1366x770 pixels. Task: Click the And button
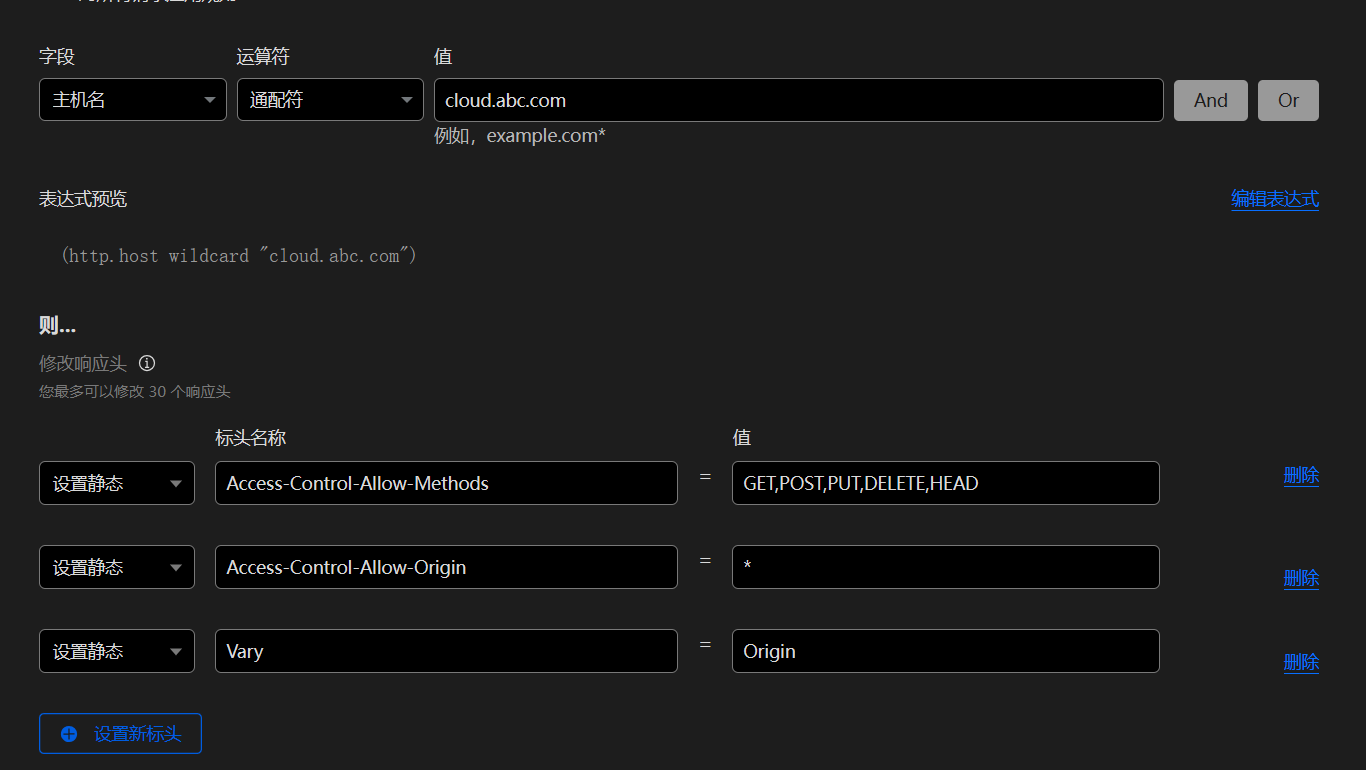tap(1210, 100)
